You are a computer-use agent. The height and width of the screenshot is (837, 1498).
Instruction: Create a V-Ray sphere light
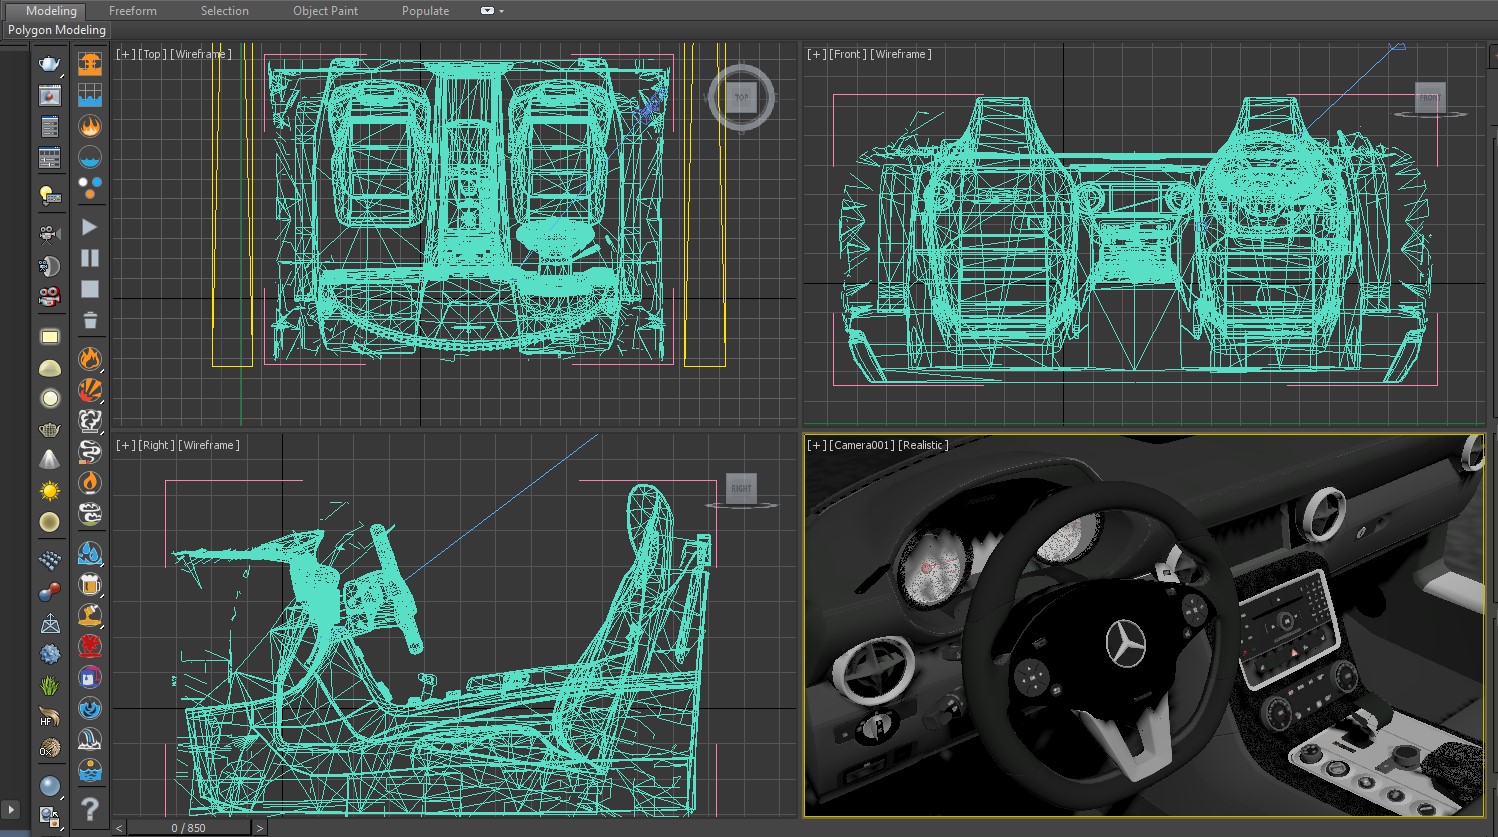tap(50, 399)
